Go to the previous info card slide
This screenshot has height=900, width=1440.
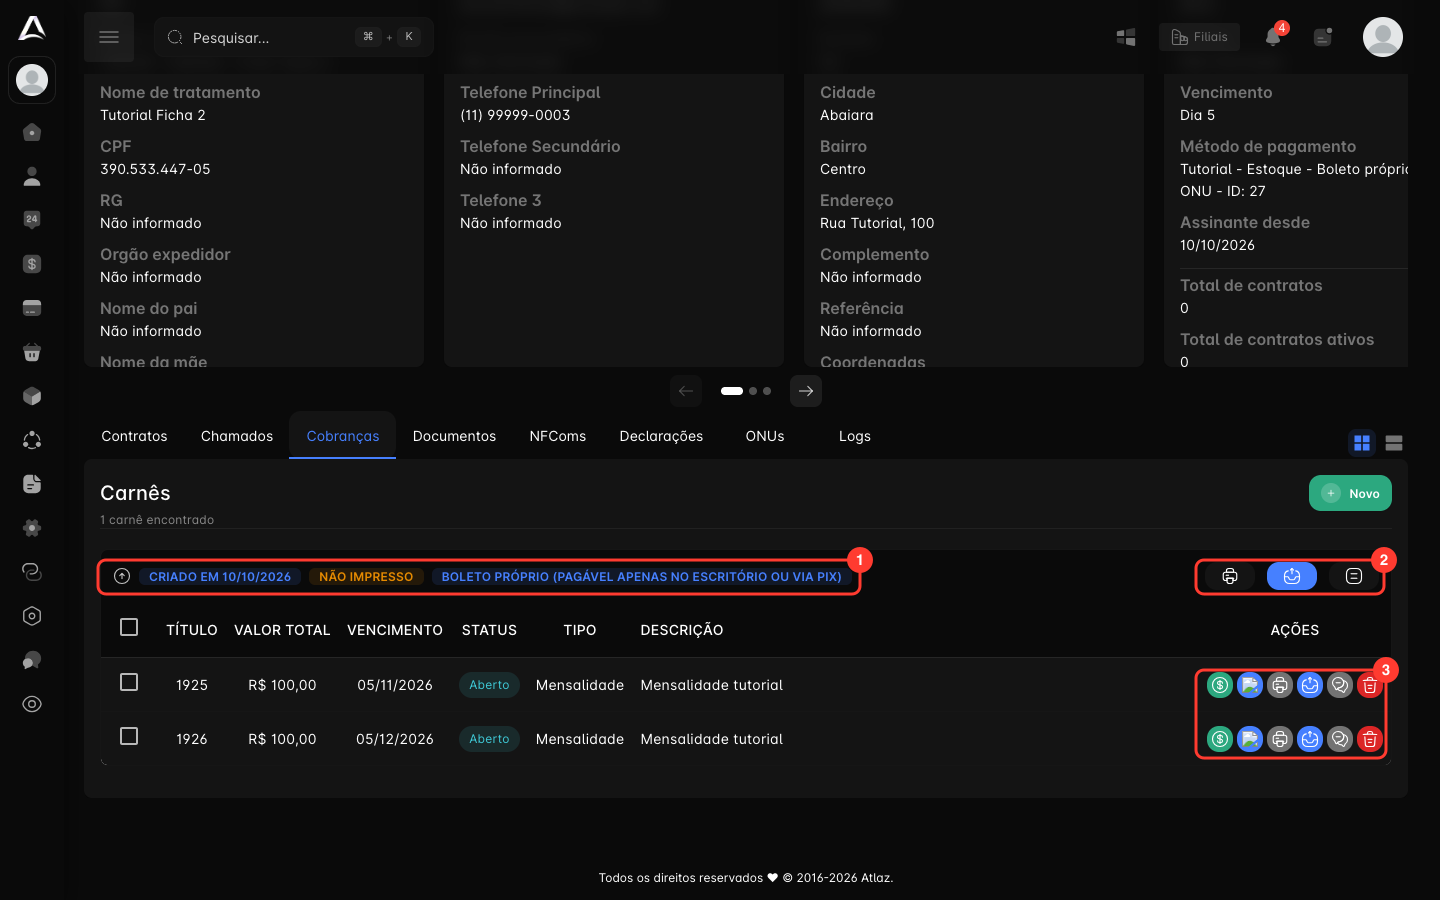click(x=686, y=391)
